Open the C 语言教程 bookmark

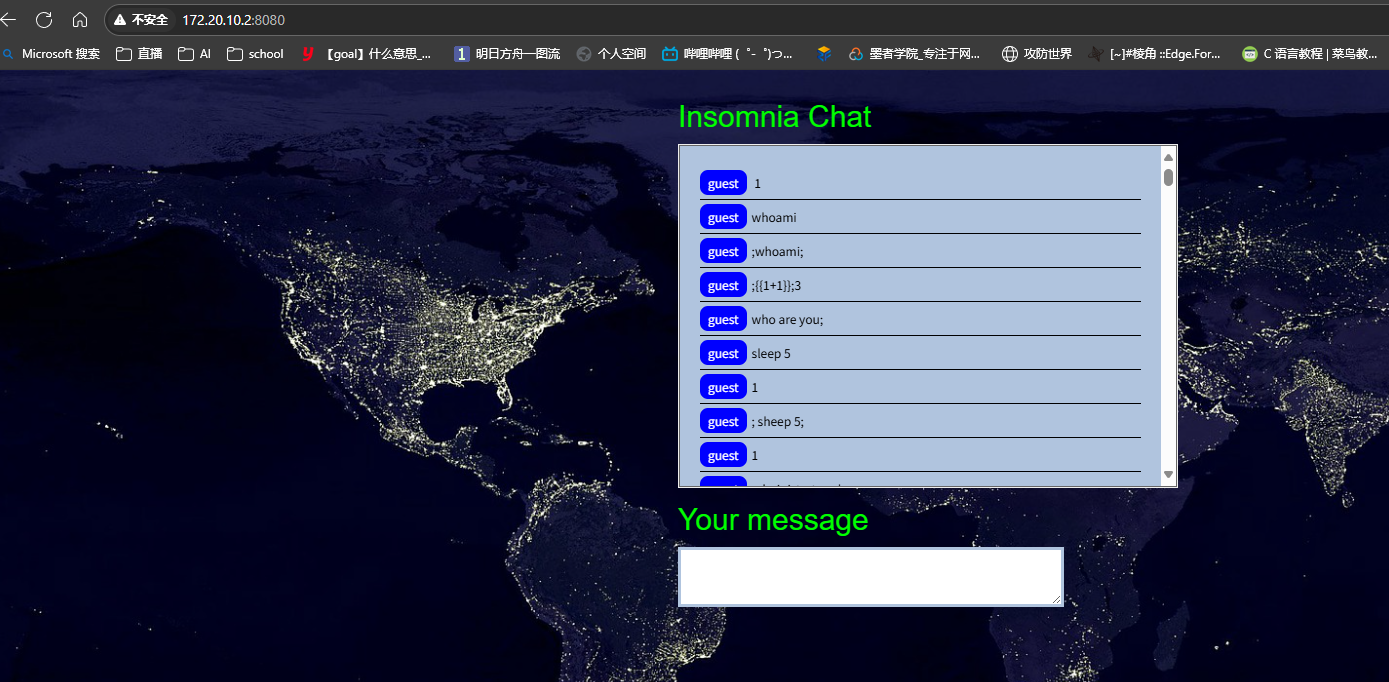click(1308, 54)
